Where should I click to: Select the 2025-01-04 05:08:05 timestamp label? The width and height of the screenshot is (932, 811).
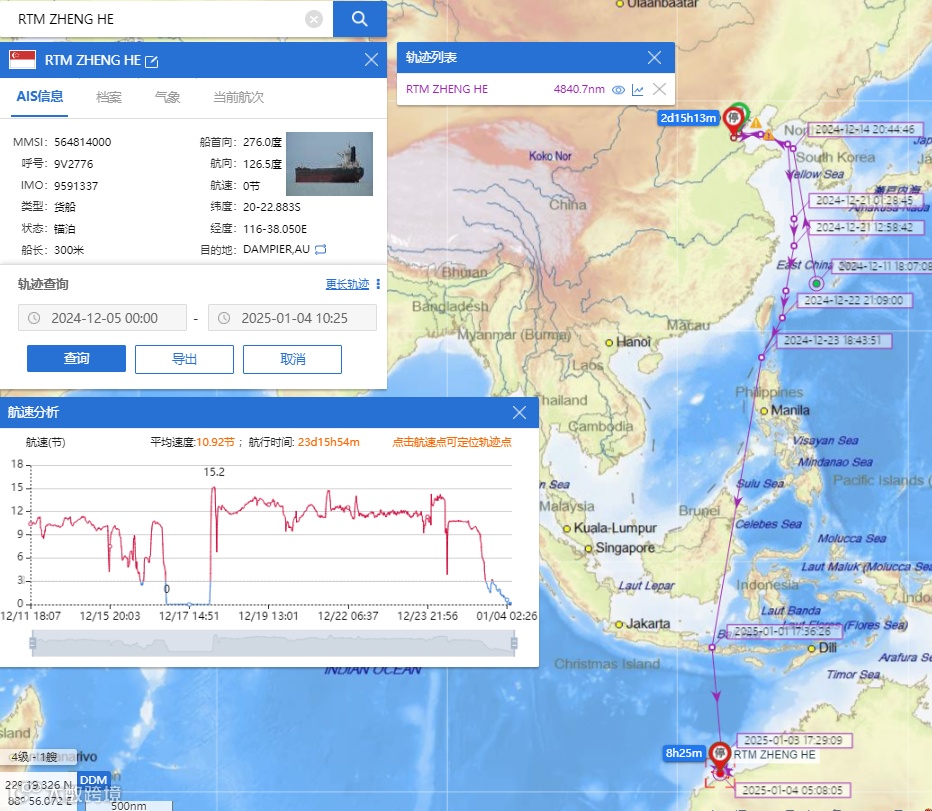[x=792, y=790]
